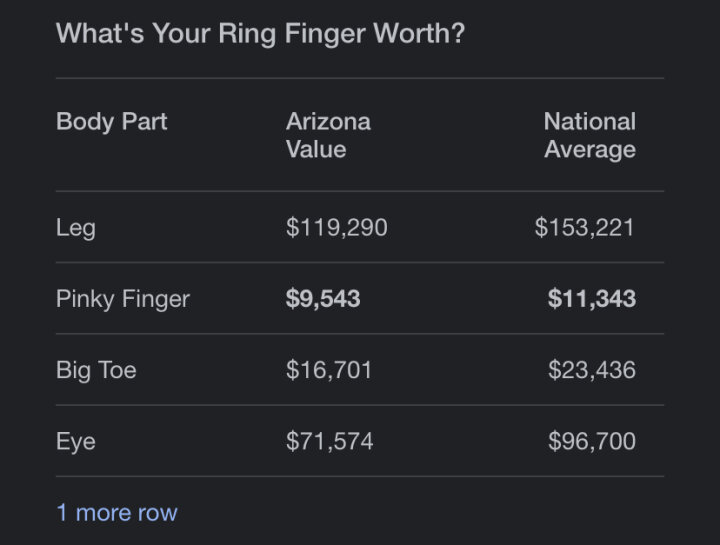Click Eye Arizona value $71,574
The width and height of the screenshot is (720, 545).
(x=329, y=441)
